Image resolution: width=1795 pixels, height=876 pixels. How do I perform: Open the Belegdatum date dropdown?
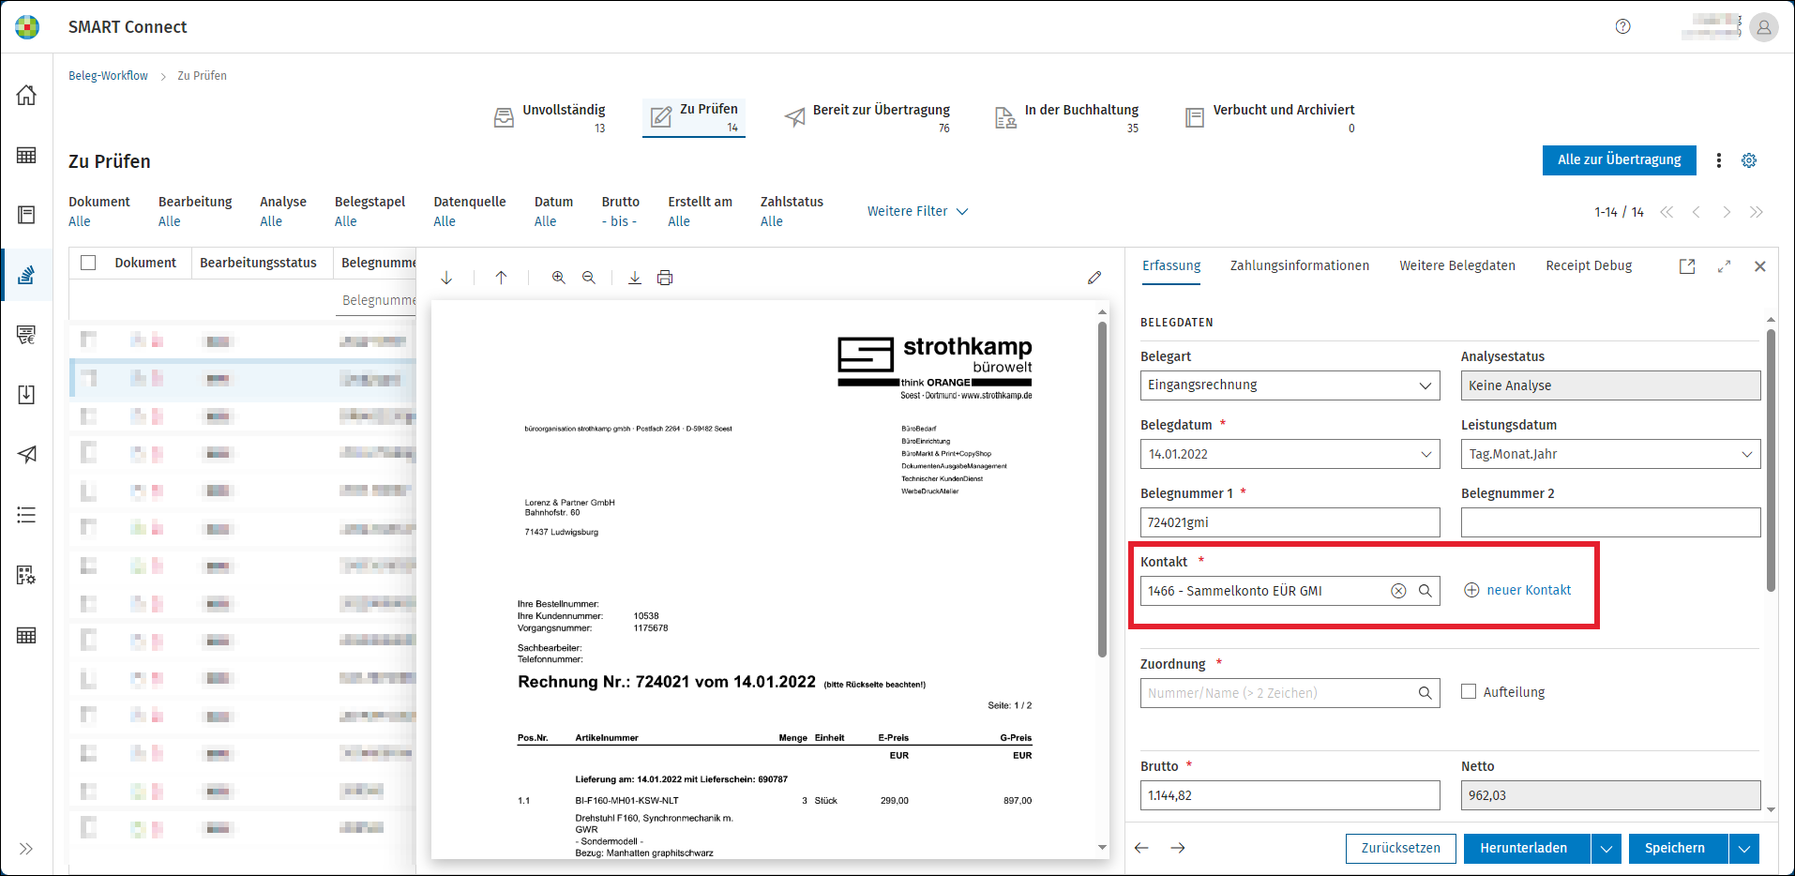coord(1425,454)
